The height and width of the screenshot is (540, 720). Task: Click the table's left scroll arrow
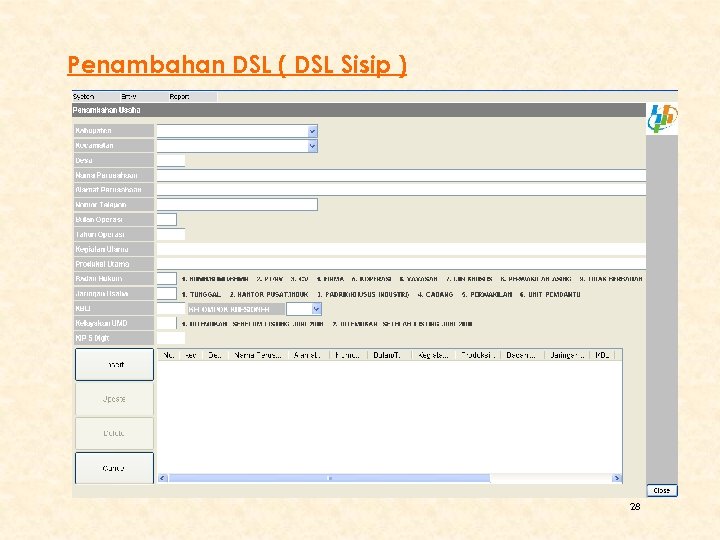[x=163, y=478]
